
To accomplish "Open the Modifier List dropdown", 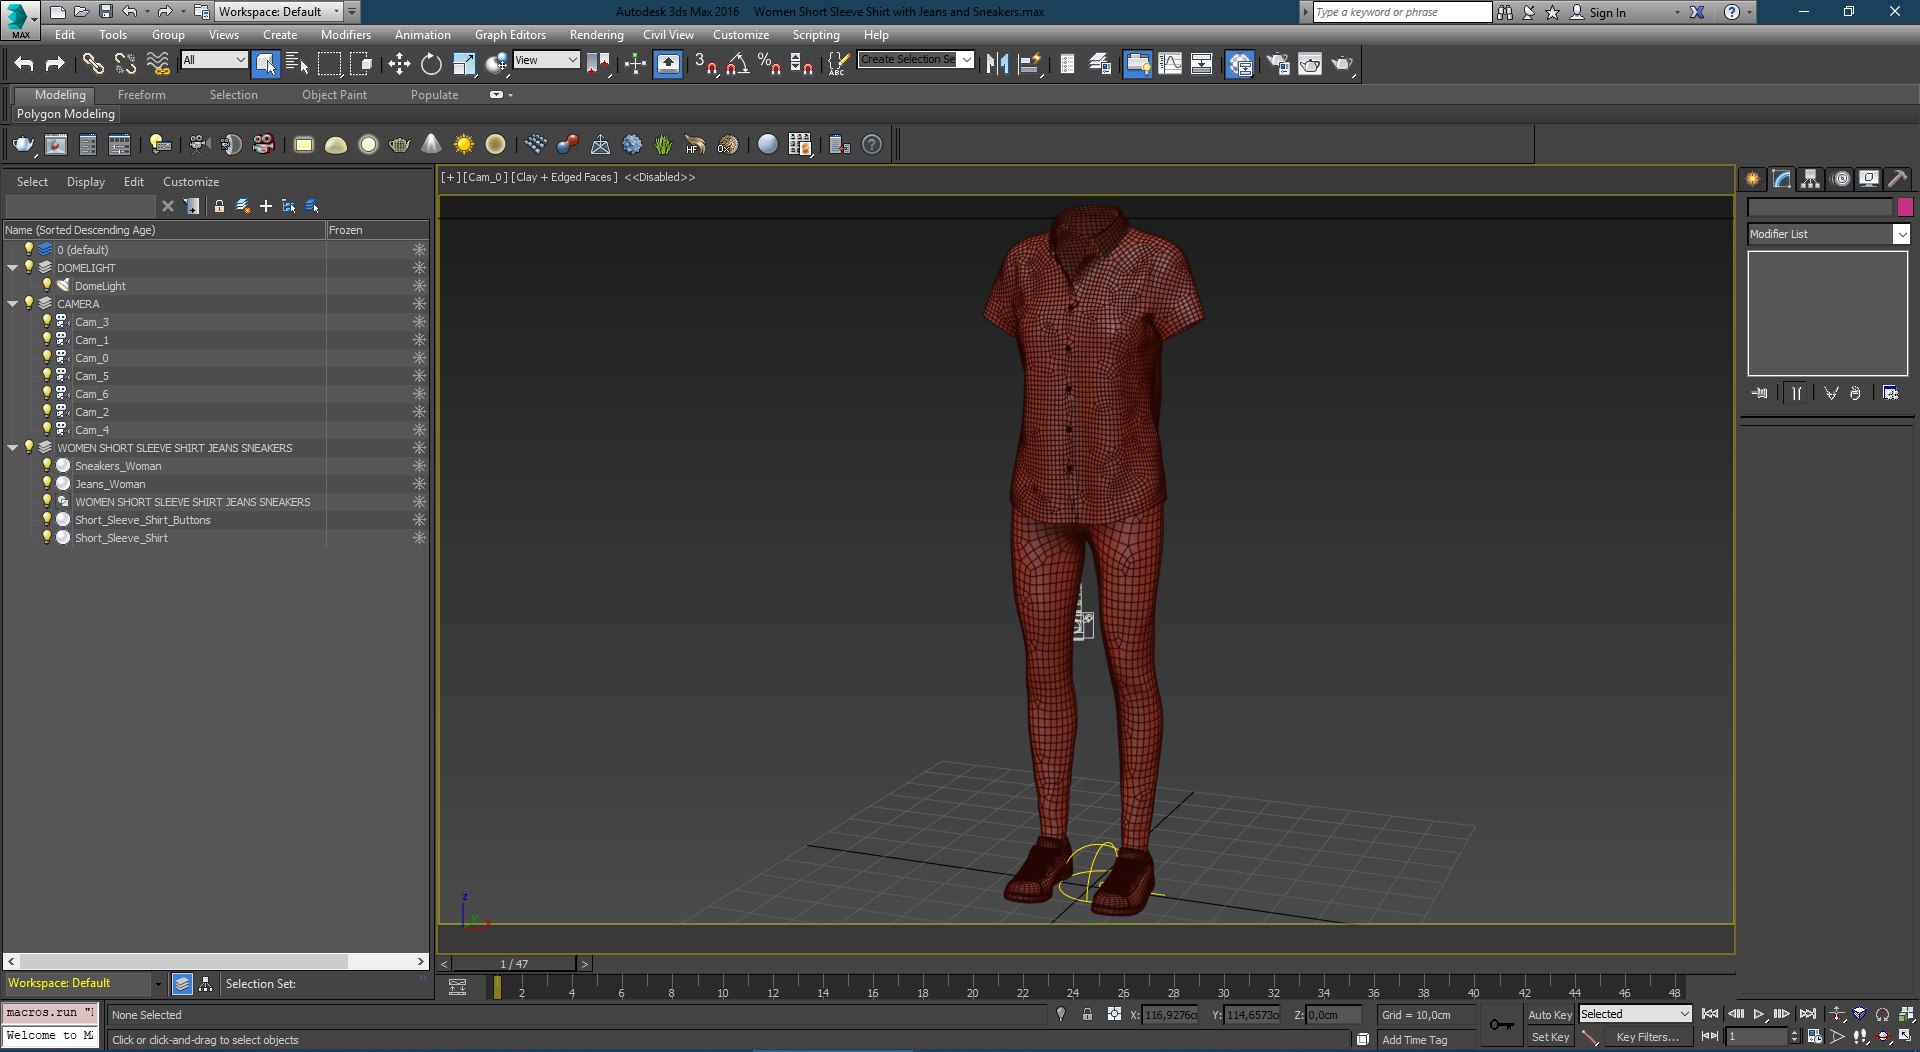I will point(1828,234).
